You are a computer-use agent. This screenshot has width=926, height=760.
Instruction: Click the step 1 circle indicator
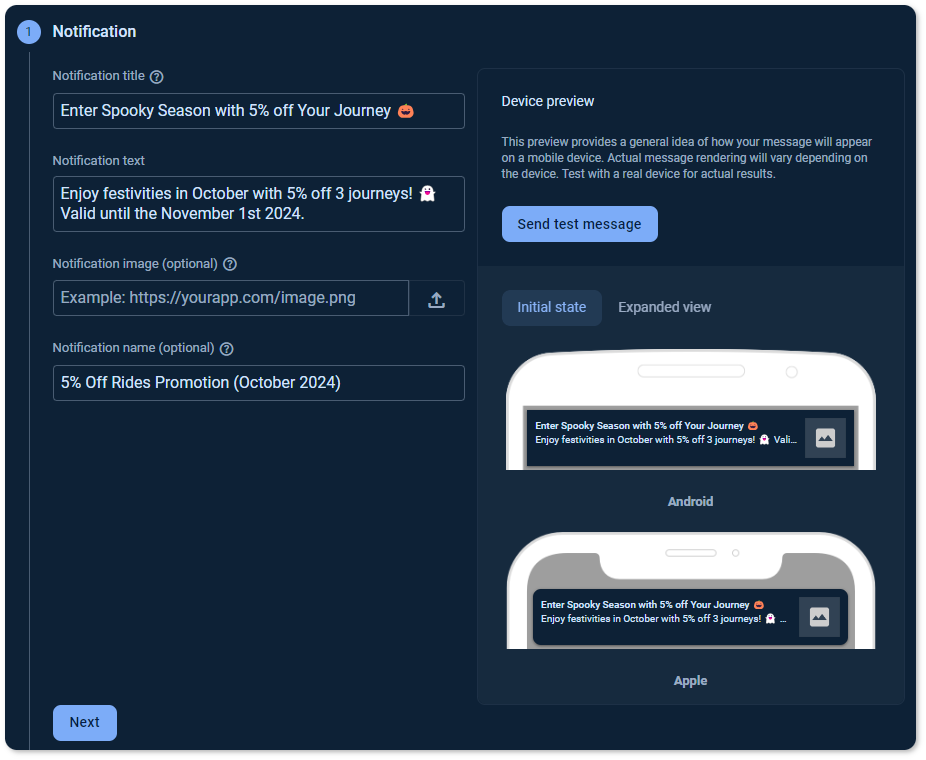click(29, 32)
